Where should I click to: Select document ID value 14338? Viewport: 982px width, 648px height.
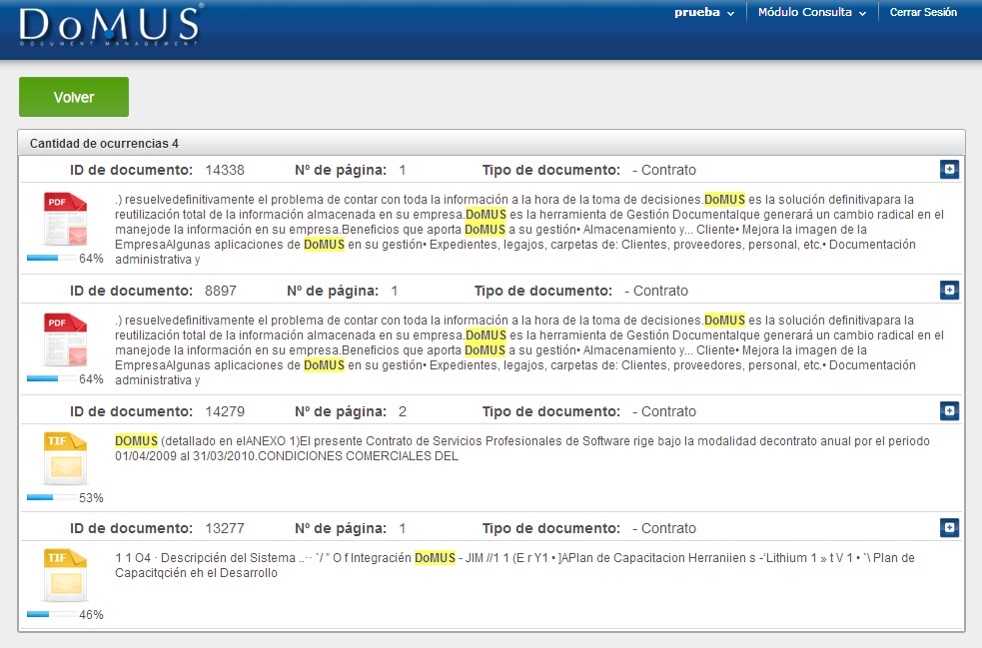coord(225,170)
